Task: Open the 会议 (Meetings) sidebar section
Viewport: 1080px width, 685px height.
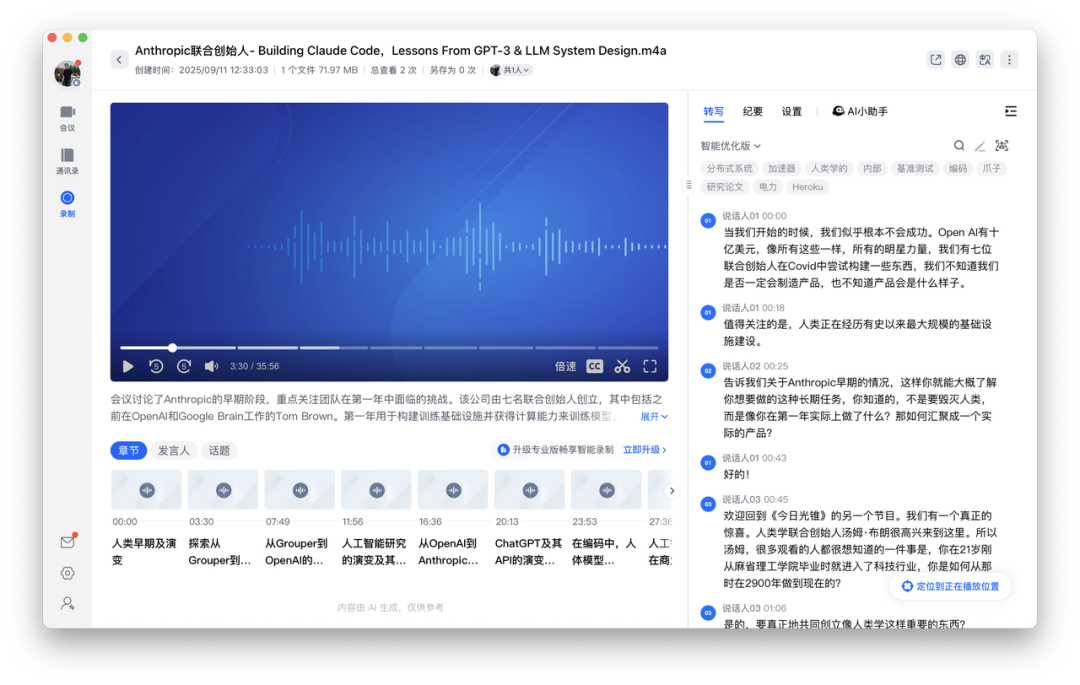Action: tap(68, 118)
